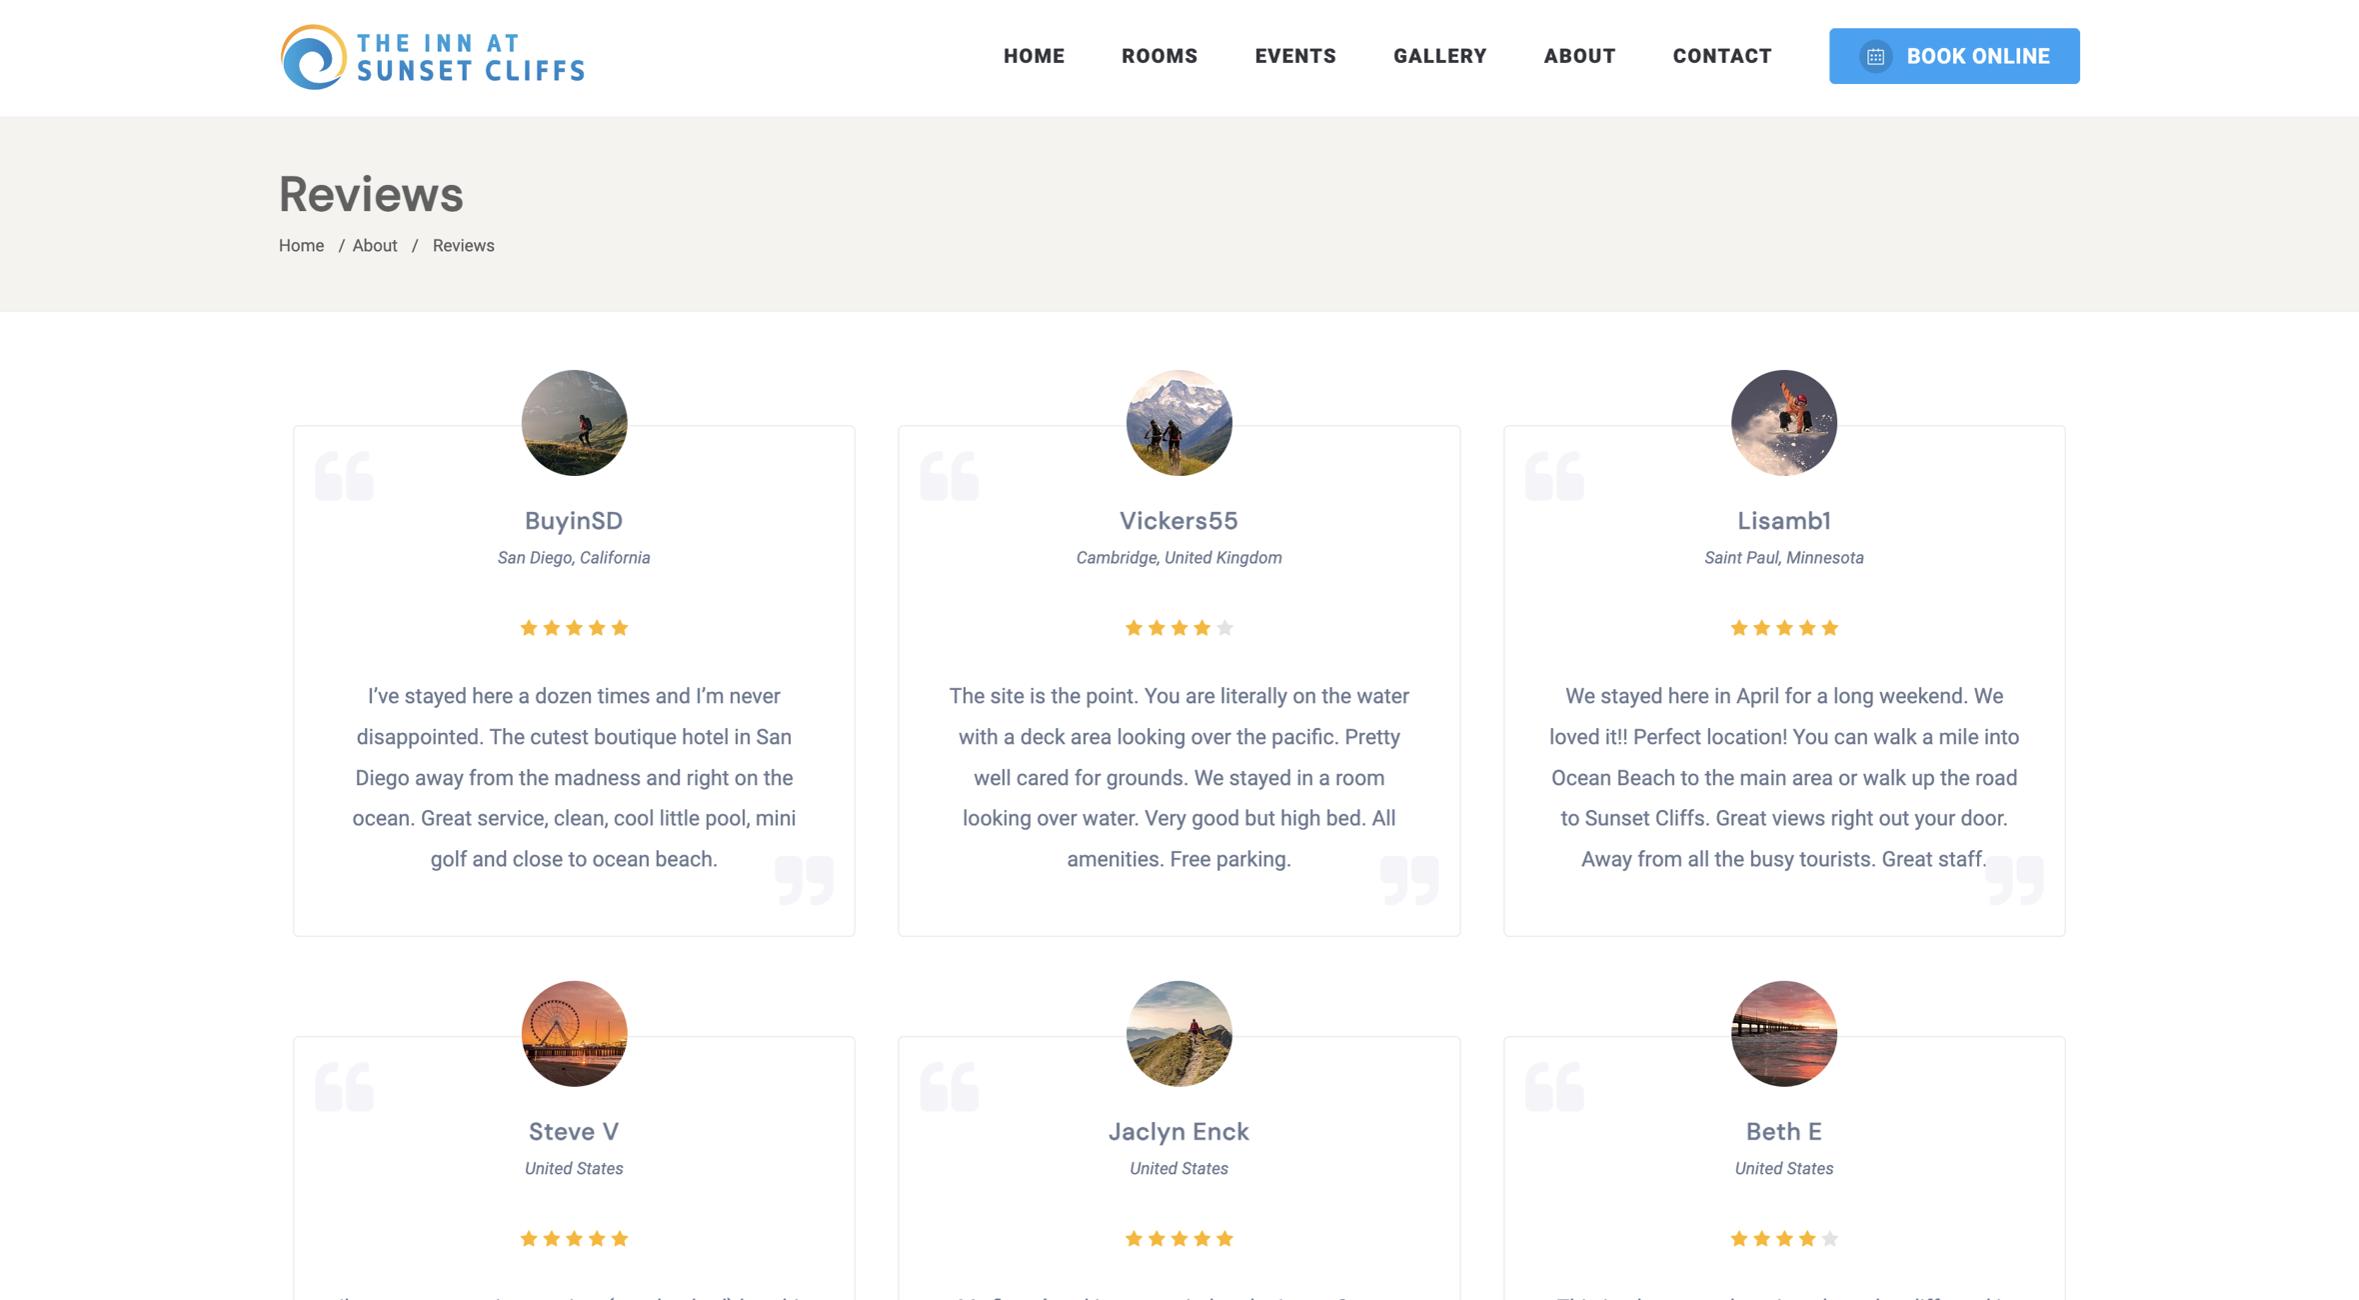This screenshot has width=2359, height=1300.
Task: Go to the Home menu item
Action: pos(1034,56)
